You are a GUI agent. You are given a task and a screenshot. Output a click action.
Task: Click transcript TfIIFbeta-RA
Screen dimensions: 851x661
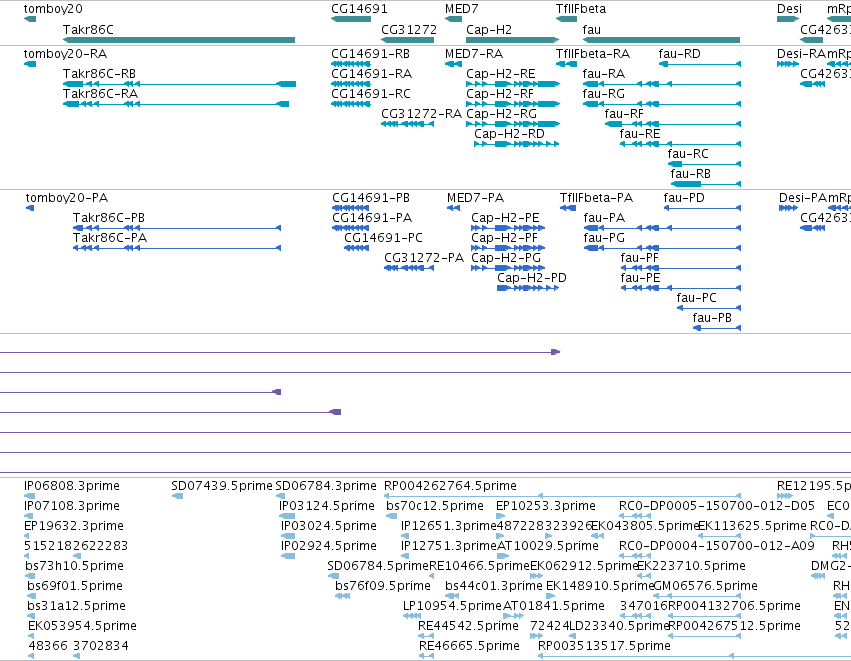[x=593, y=54]
